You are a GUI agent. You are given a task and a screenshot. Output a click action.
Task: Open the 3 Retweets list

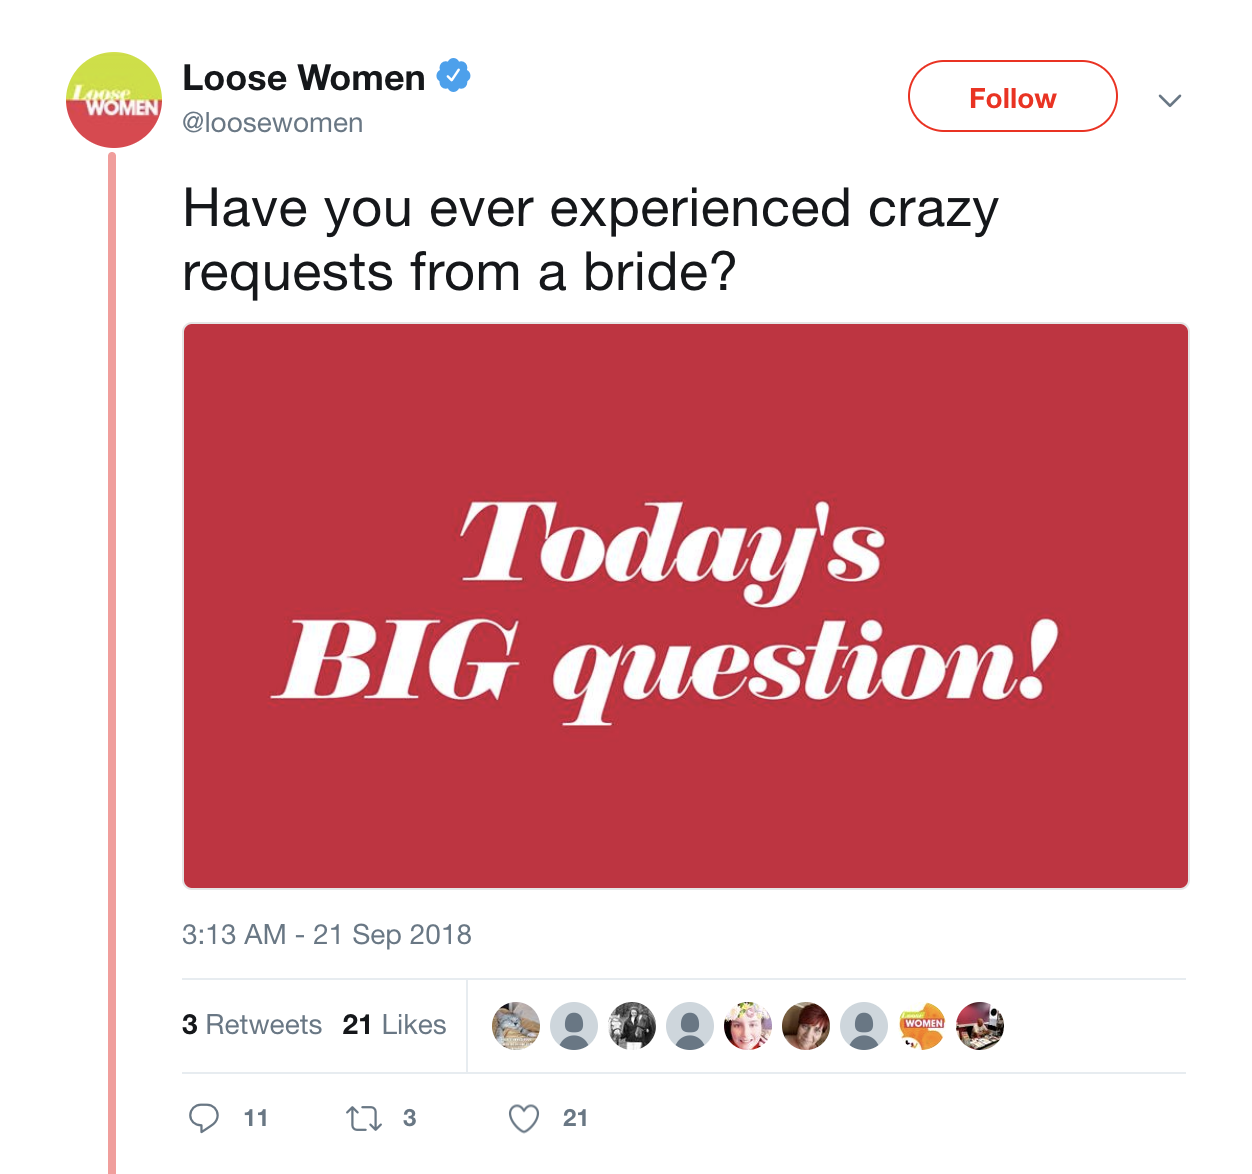[x=252, y=1025]
